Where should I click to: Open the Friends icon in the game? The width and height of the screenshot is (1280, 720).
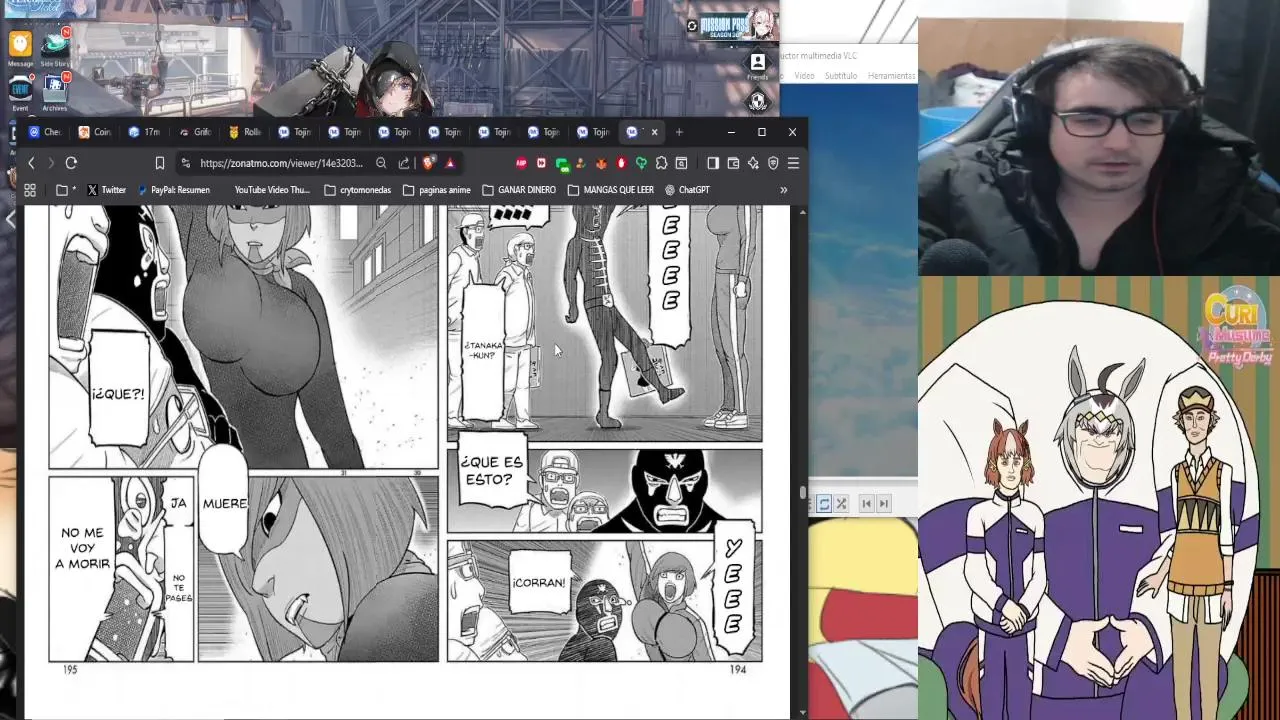[x=757, y=66]
